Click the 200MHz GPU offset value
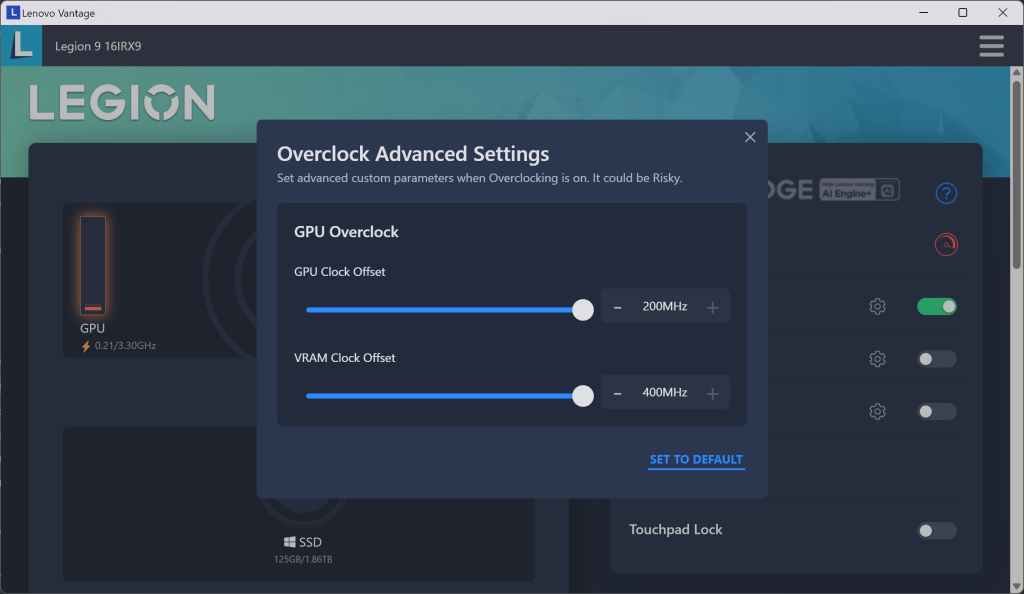The height and width of the screenshot is (594, 1024). point(665,306)
